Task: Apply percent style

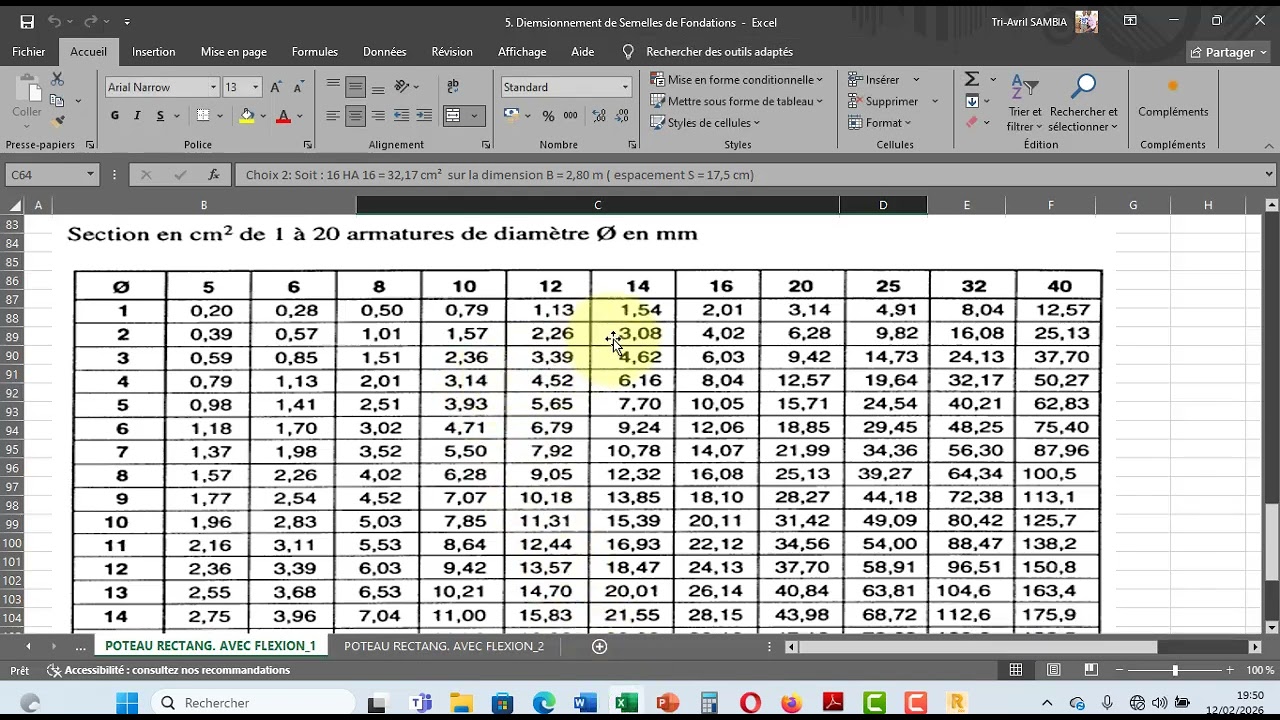Action: click(x=548, y=116)
